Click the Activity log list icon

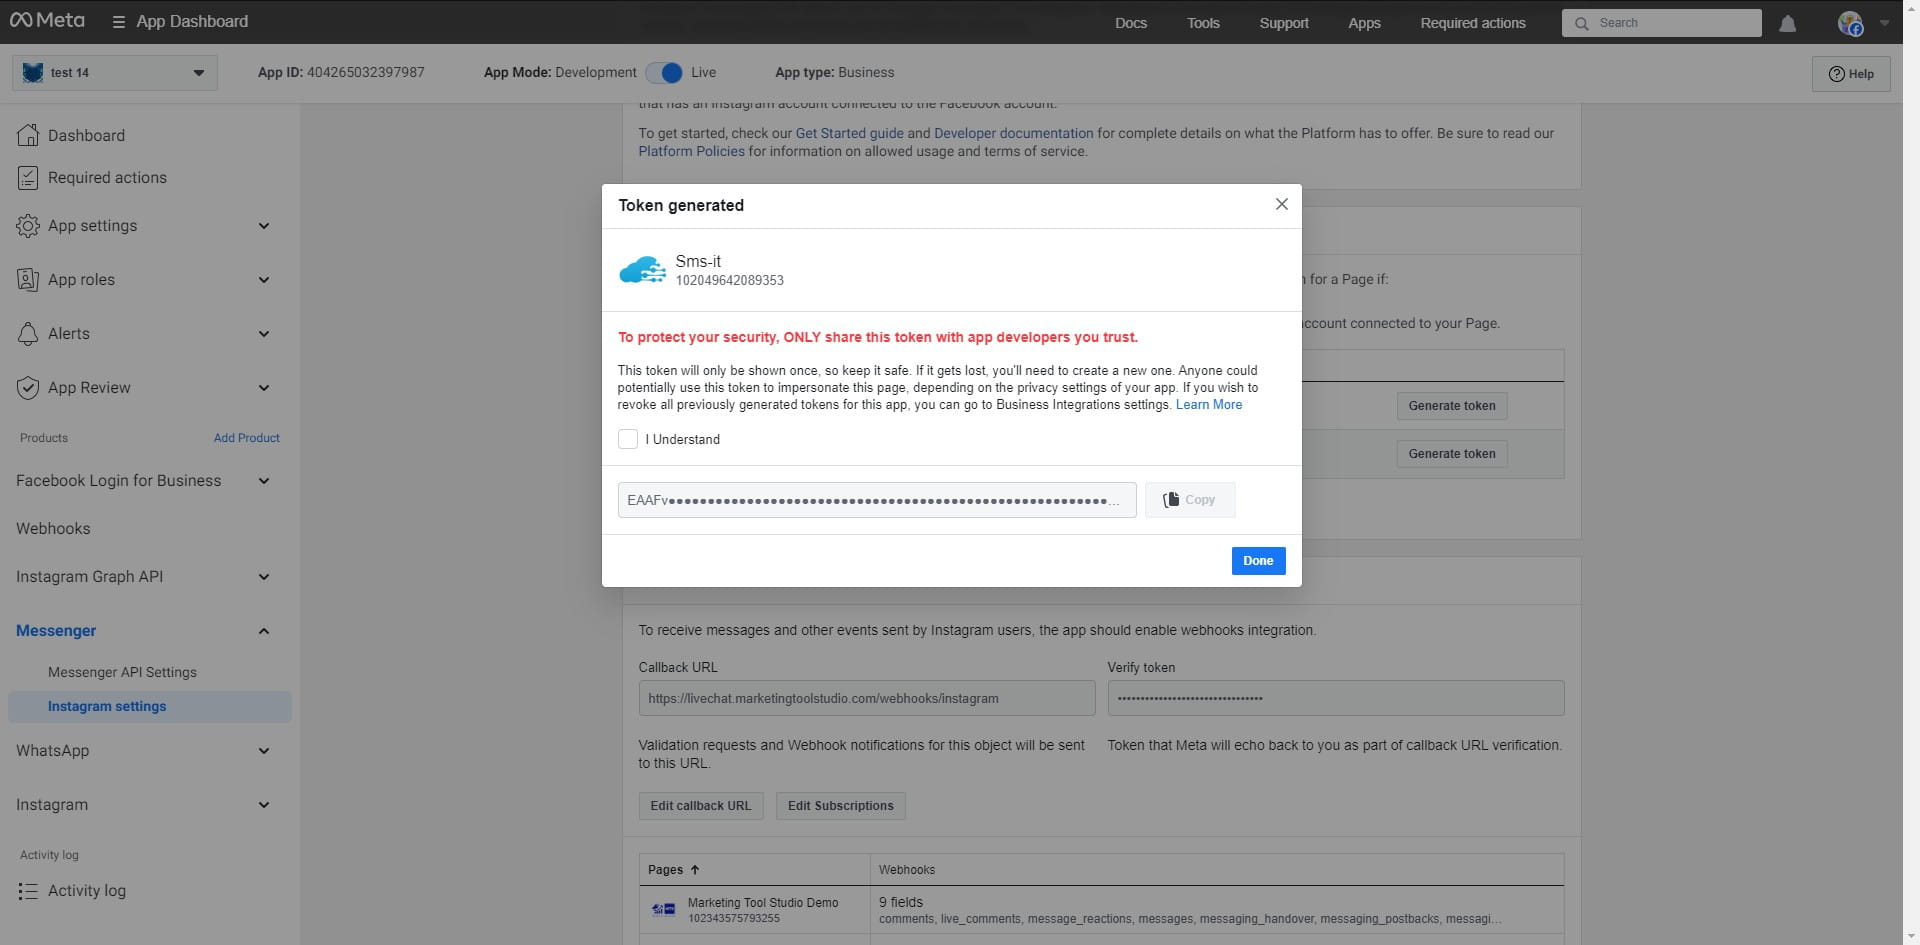coord(28,891)
